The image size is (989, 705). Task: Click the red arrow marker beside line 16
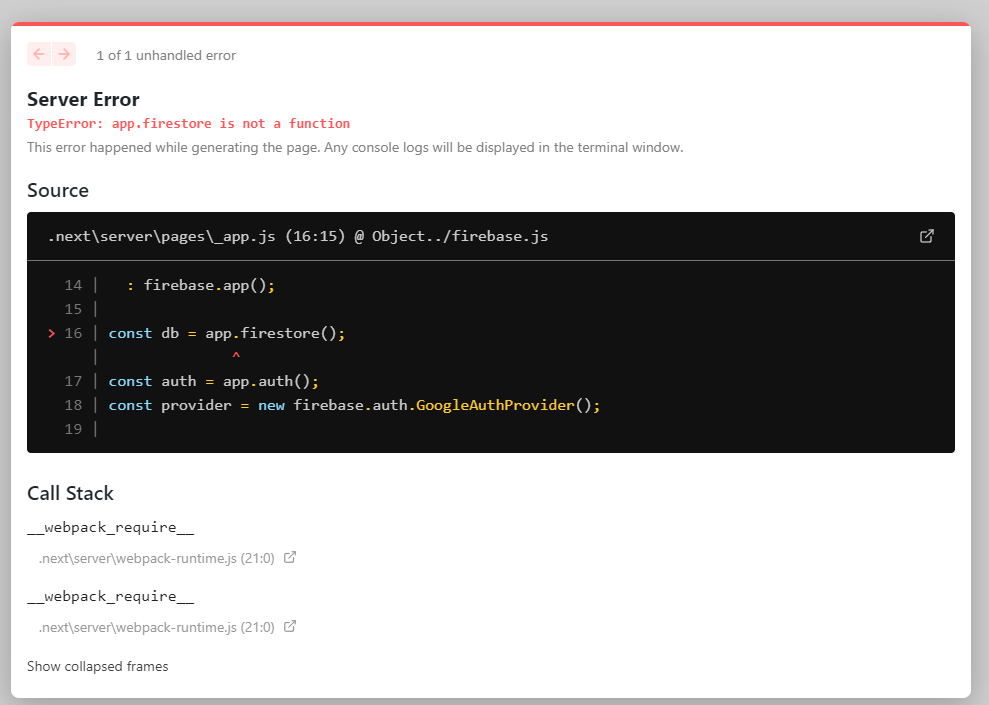coord(51,333)
